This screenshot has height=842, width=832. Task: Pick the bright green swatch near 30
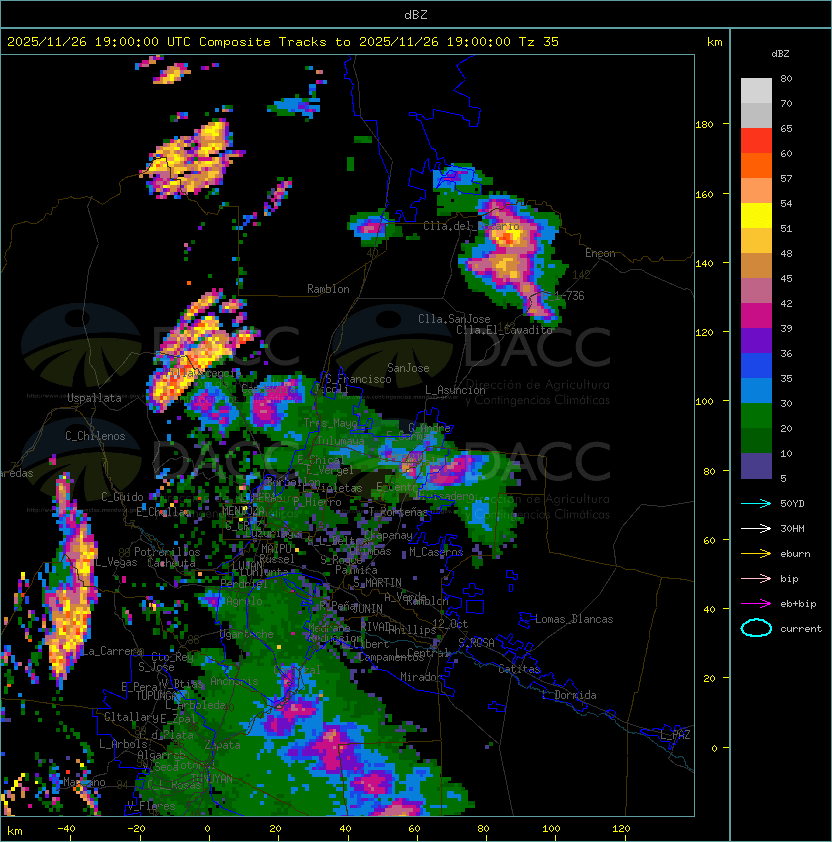point(756,415)
